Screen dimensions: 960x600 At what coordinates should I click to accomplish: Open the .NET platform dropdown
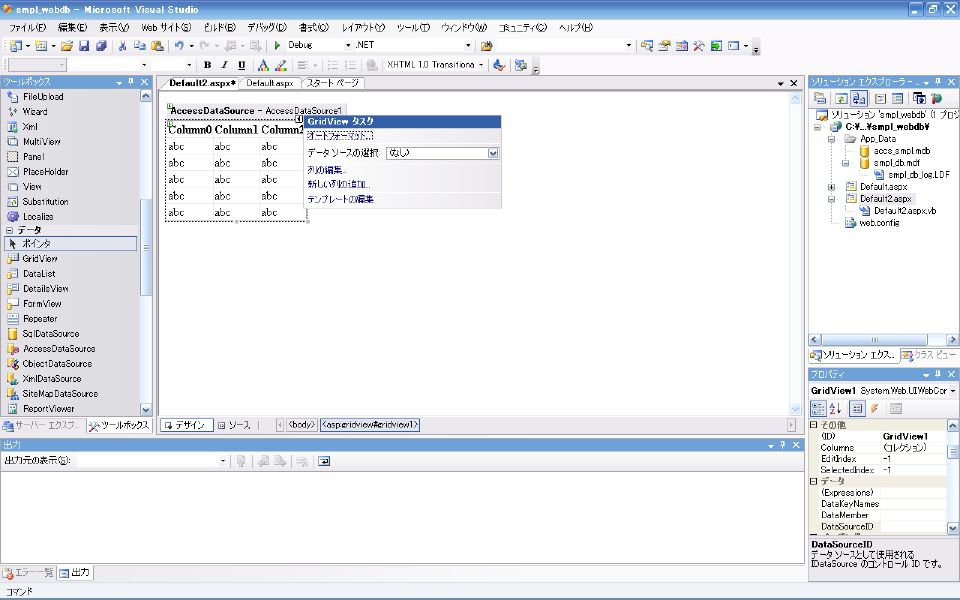tap(468, 45)
